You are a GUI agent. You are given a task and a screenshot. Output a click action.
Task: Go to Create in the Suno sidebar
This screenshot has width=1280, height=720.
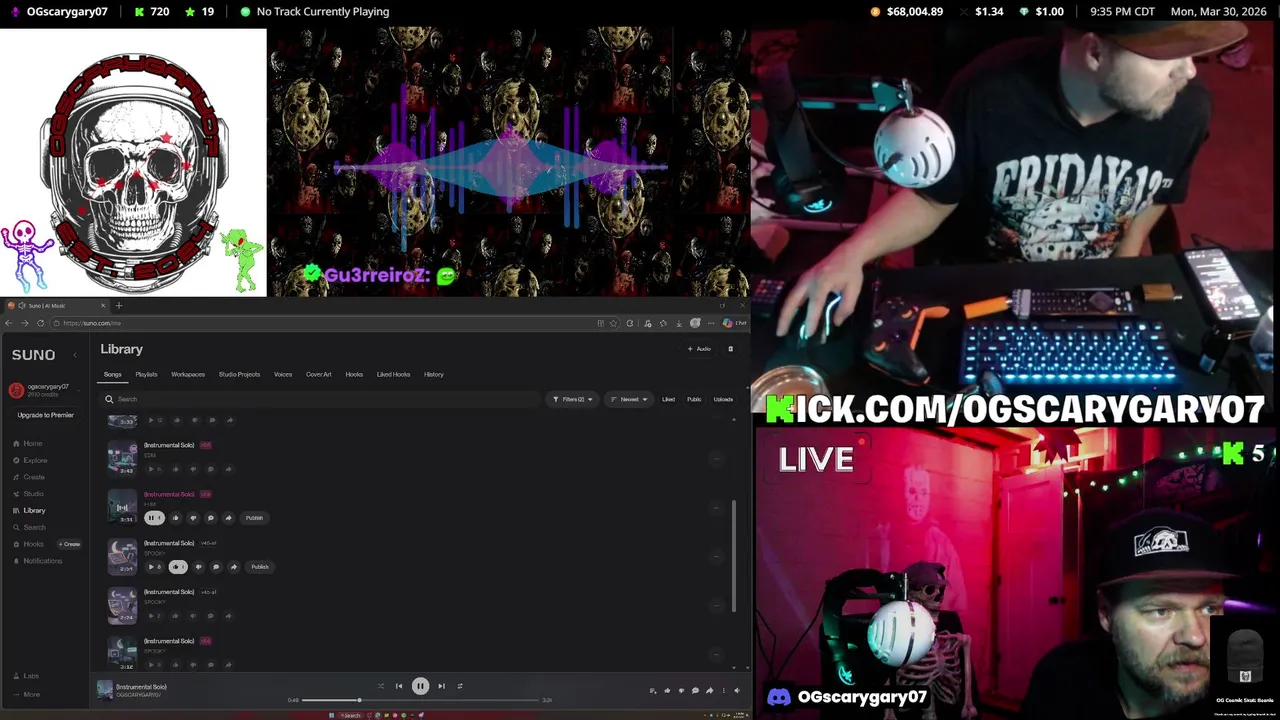29,477
